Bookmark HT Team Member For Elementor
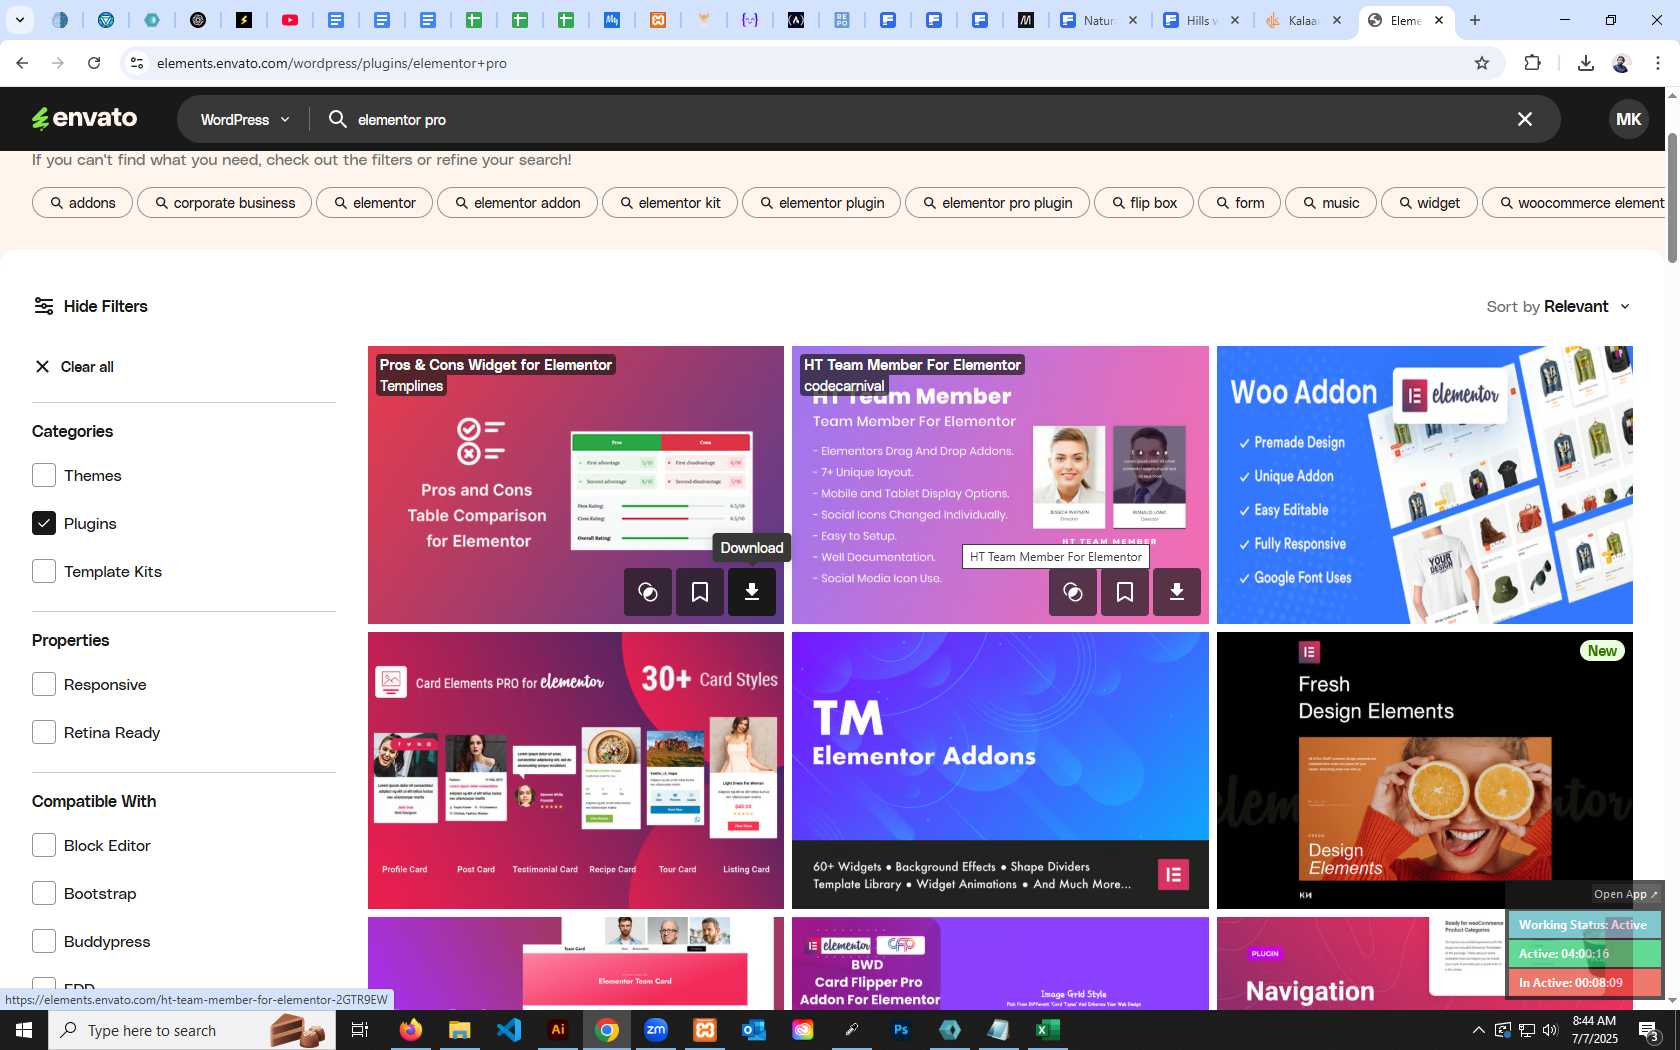1680x1050 pixels. click(1125, 592)
